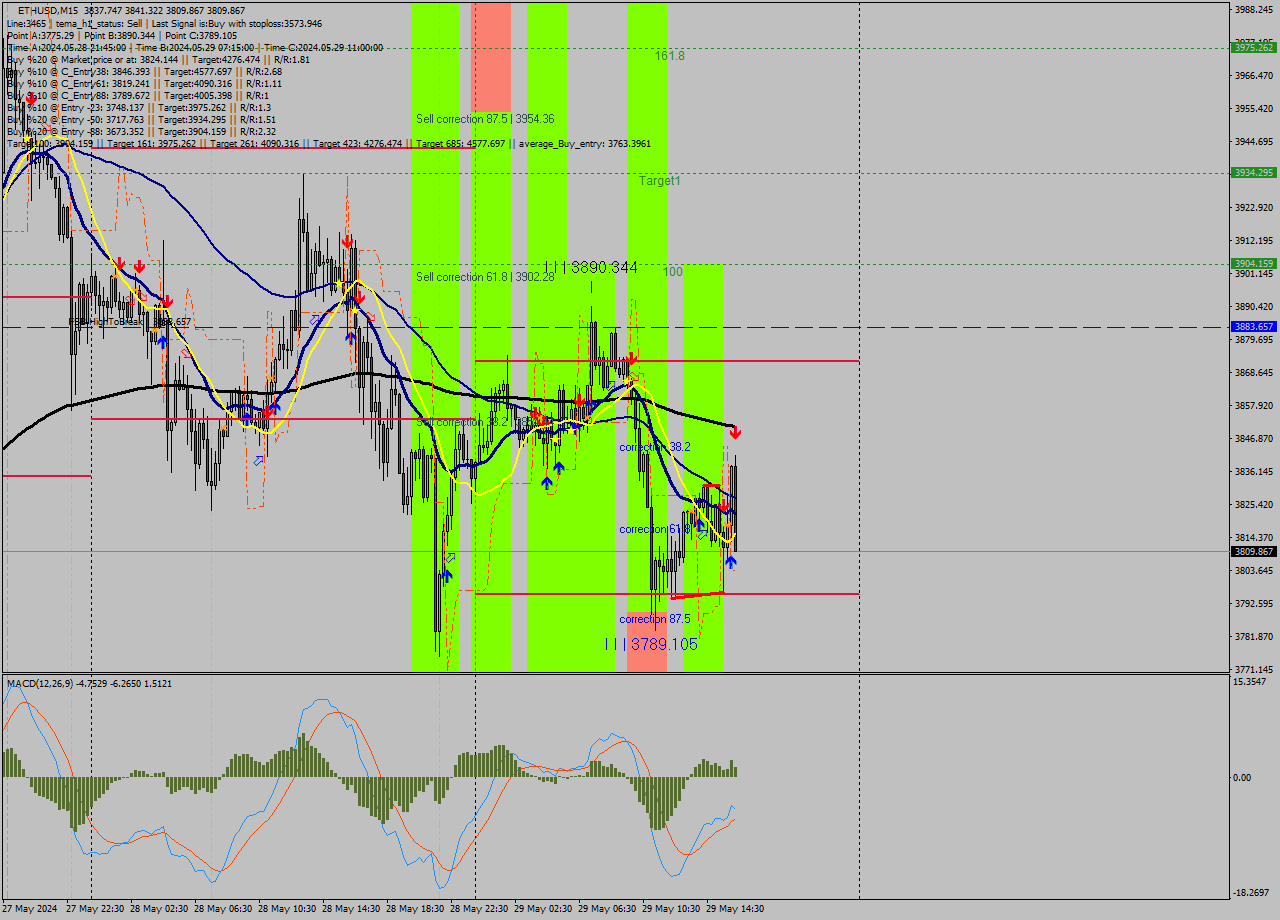Click the 28 May 06:30 time axis label
Viewport: 1280px width, 920px height.
point(223,909)
